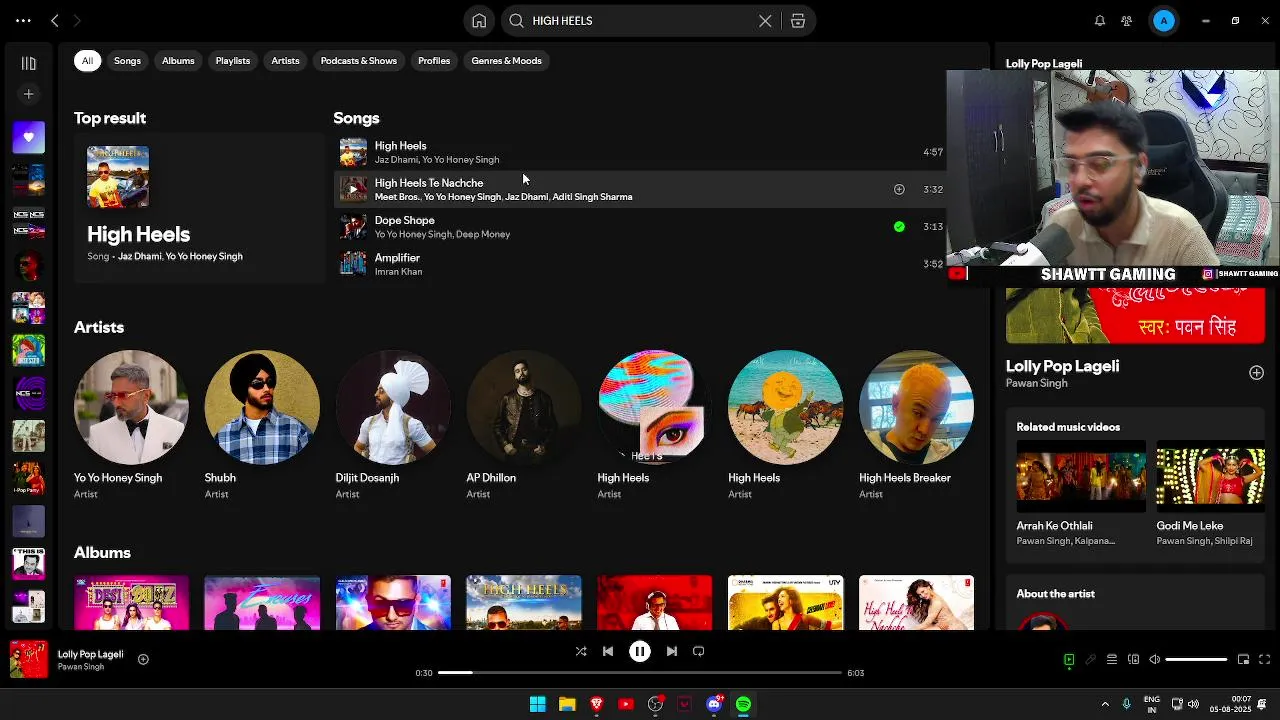Open the playback Queue
The height and width of the screenshot is (720, 1280).
(x=1112, y=660)
